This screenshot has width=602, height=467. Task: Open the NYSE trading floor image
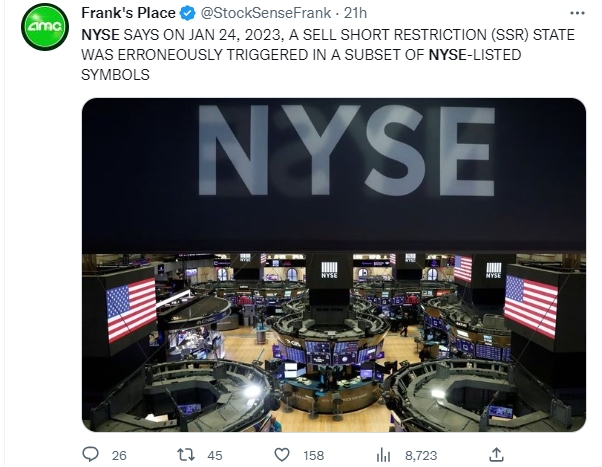(x=334, y=265)
